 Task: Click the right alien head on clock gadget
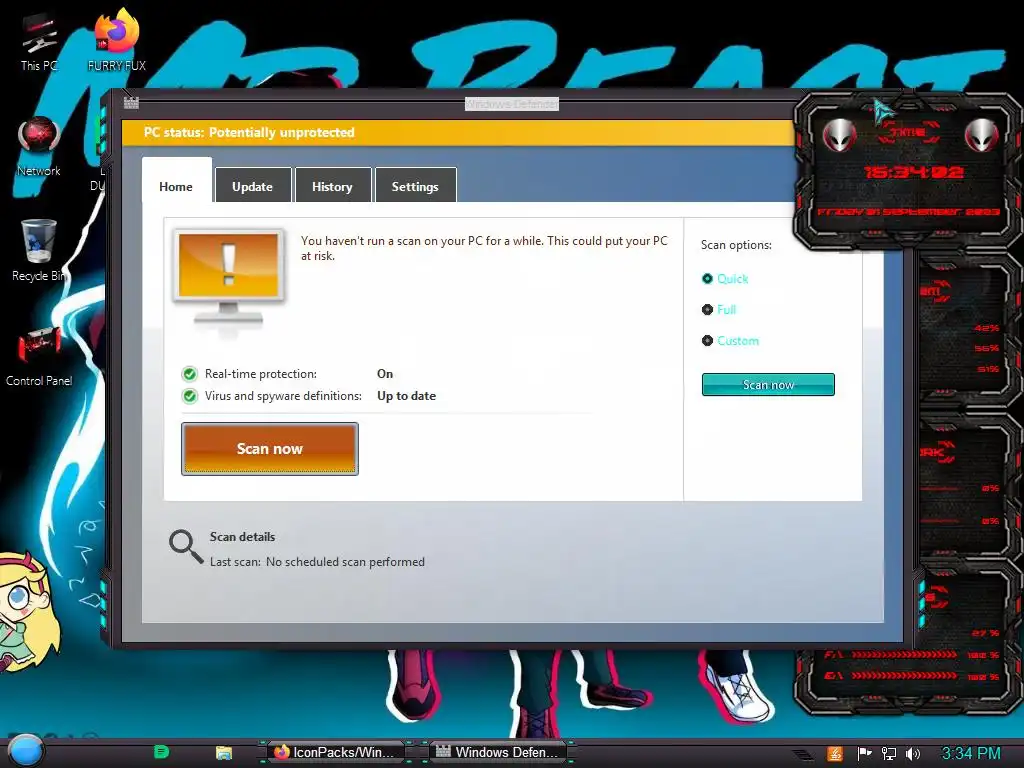point(982,135)
